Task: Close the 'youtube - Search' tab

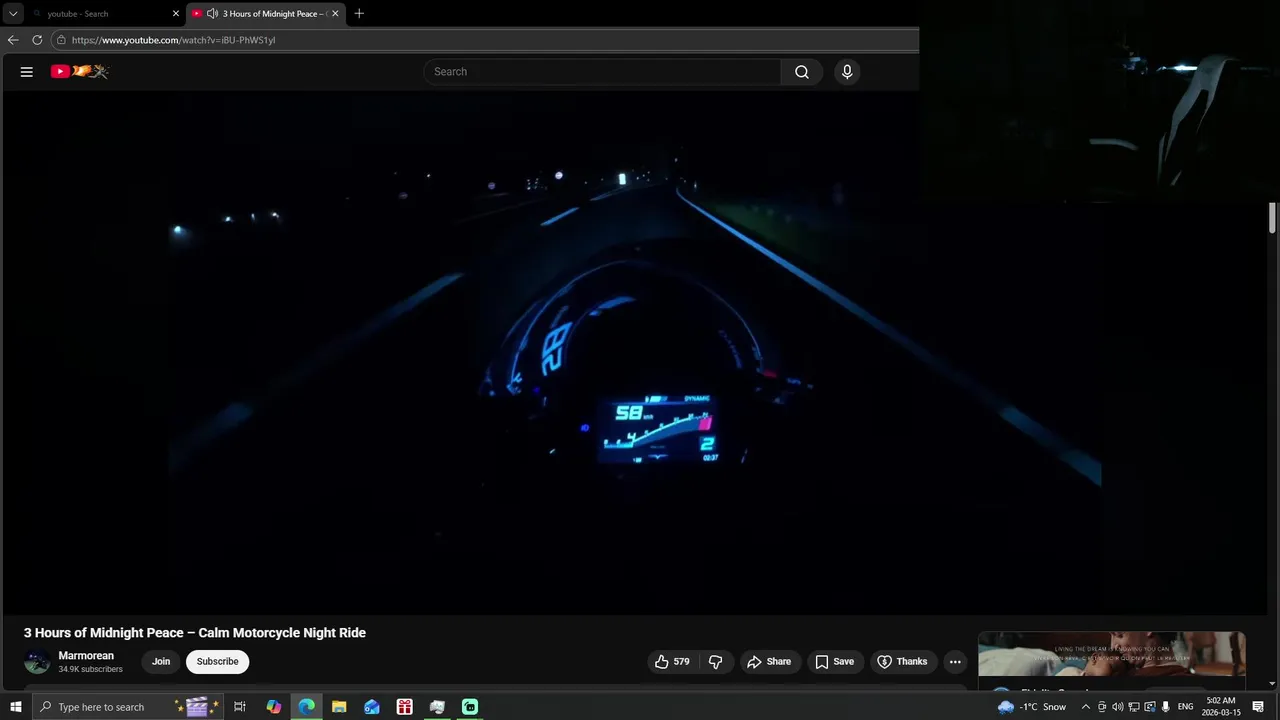Action: (x=176, y=14)
